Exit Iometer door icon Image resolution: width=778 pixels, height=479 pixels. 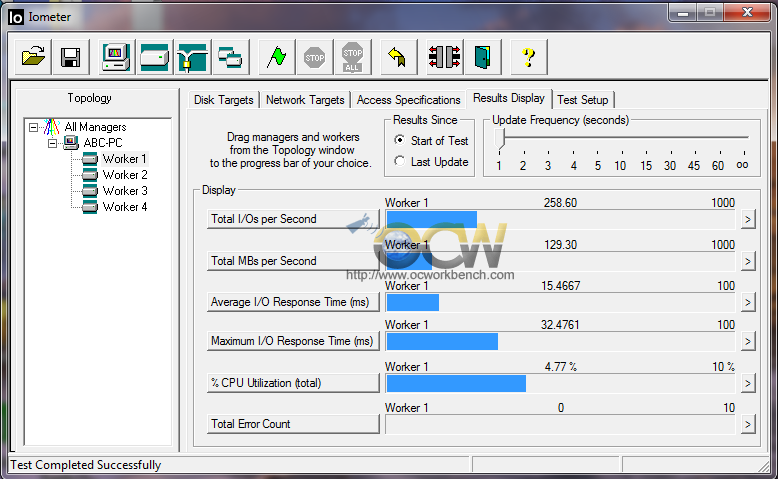pyautogui.click(x=483, y=57)
